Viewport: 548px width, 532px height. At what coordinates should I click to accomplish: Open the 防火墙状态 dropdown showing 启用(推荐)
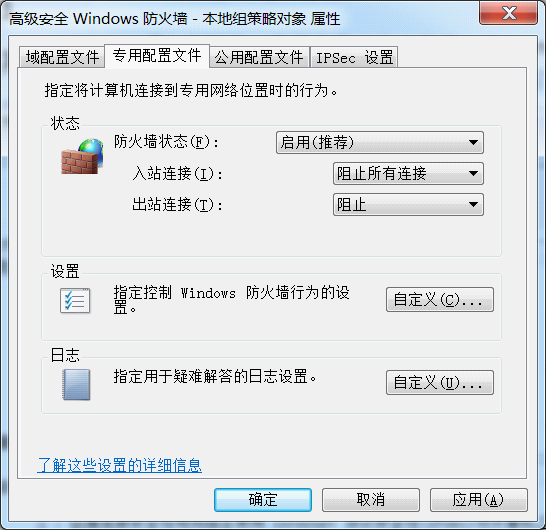(x=380, y=143)
